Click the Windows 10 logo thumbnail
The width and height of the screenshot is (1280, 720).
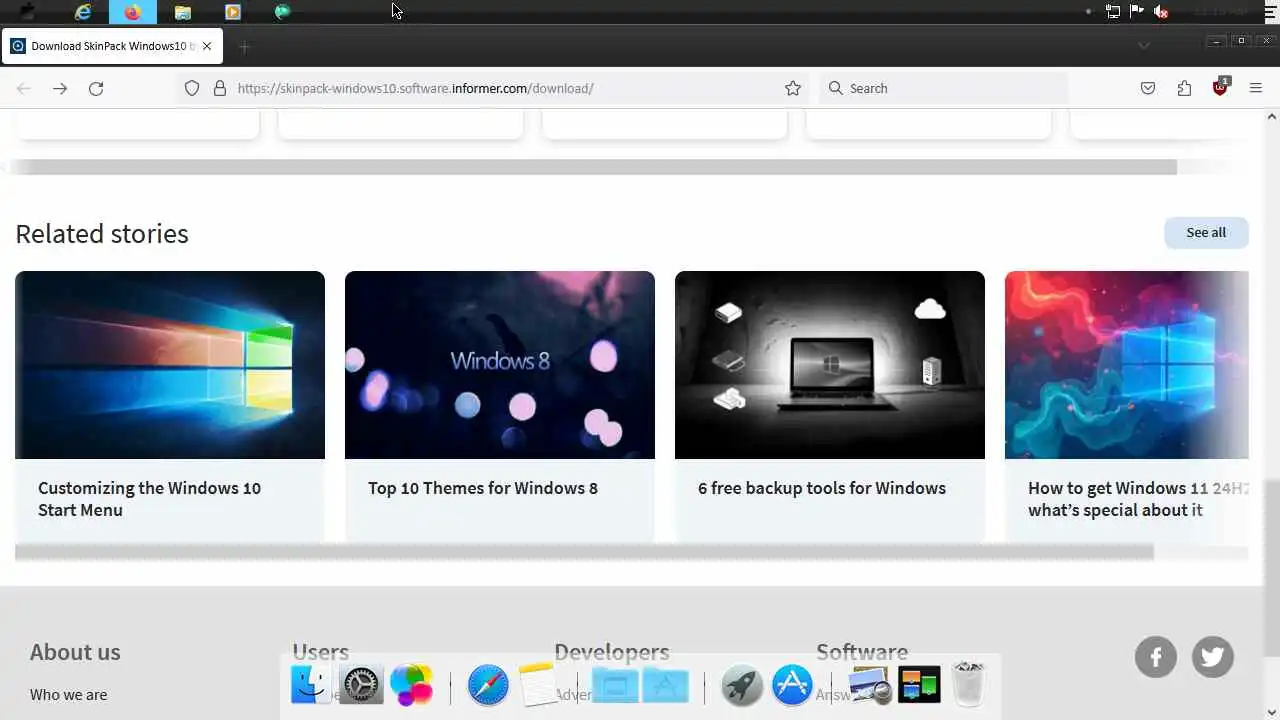click(x=170, y=365)
